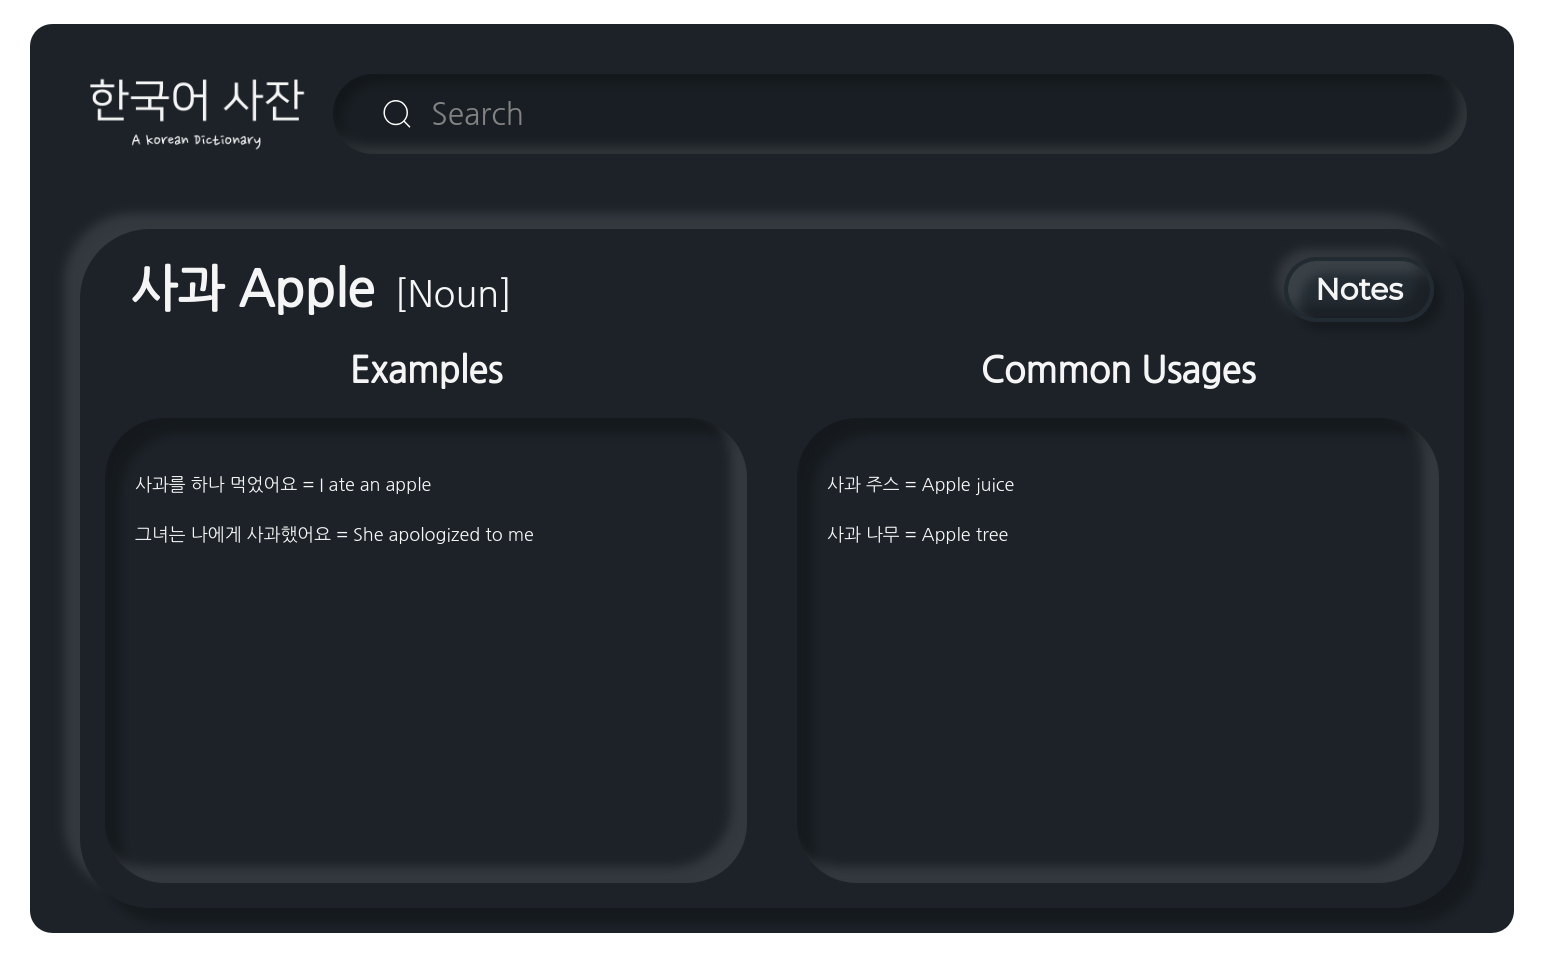Click Korean phrase 사과를 하나 먹었어요
The width and height of the screenshot is (1544, 974).
tap(216, 484)
